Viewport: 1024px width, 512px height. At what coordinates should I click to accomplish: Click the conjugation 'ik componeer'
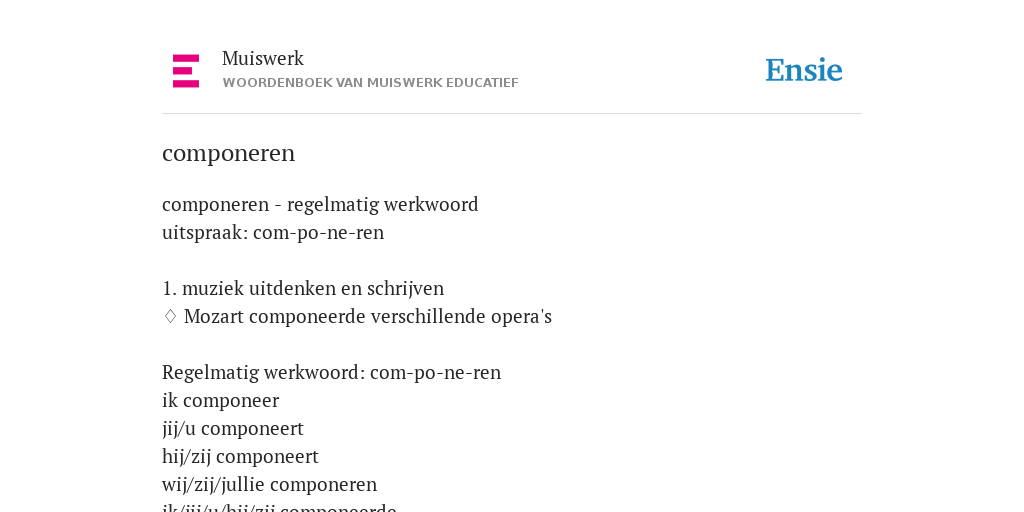pos(221,400)
